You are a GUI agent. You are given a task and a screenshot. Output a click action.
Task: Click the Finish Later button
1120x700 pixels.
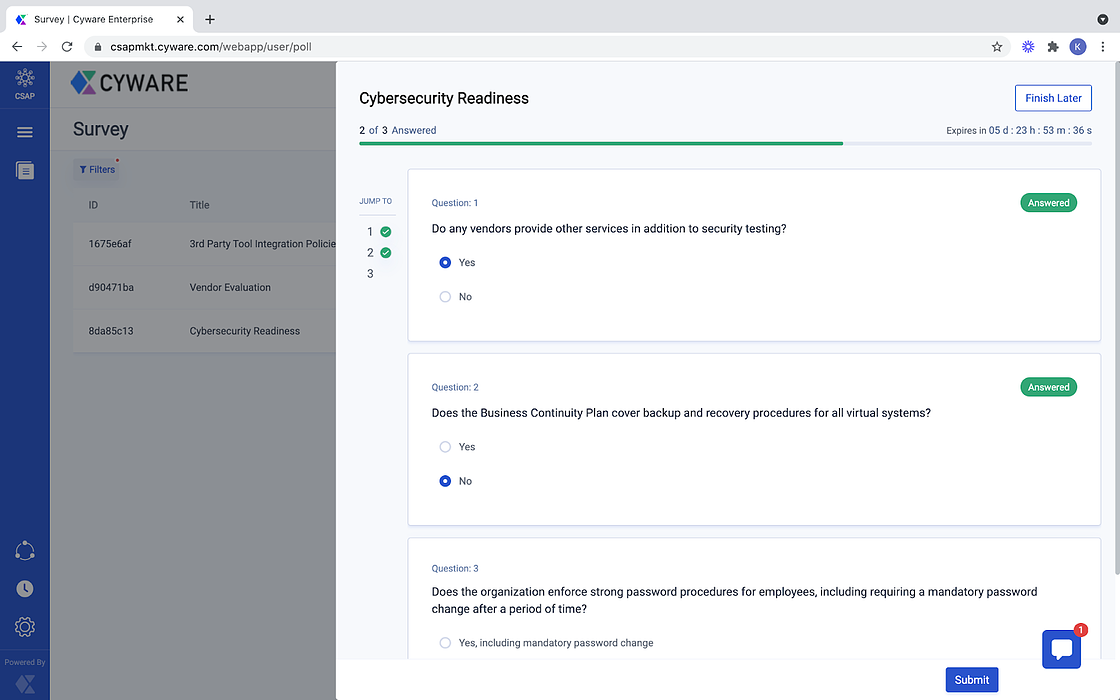[1053, 98]
